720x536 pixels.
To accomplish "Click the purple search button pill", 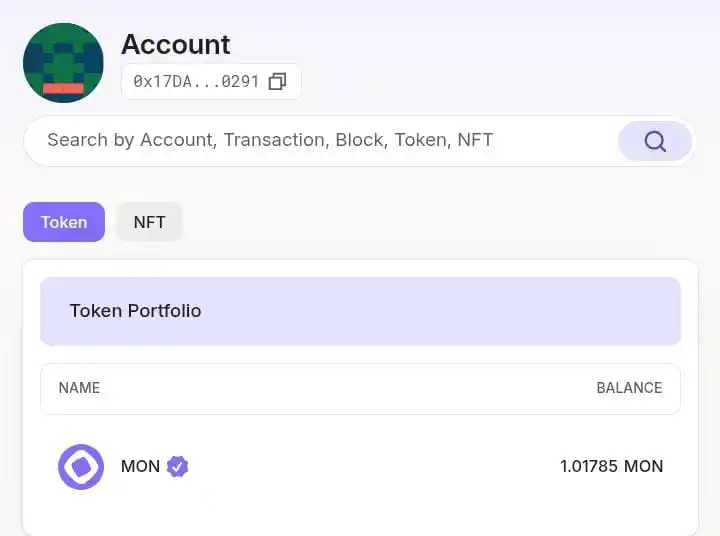I will (x=655, y=141).
